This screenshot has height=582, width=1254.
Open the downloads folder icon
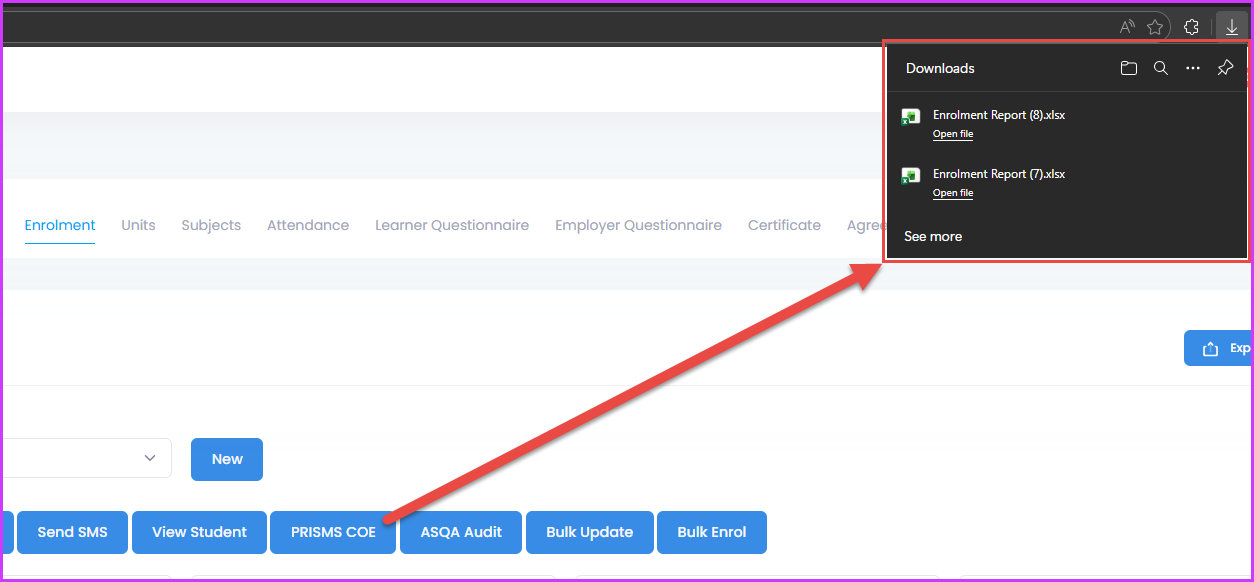(1129, 68)
